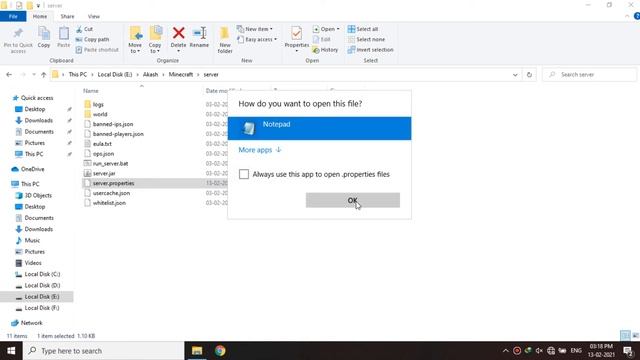Open the help question mark icon
Viewport: 640px width, 360px height.
point(637,16)
